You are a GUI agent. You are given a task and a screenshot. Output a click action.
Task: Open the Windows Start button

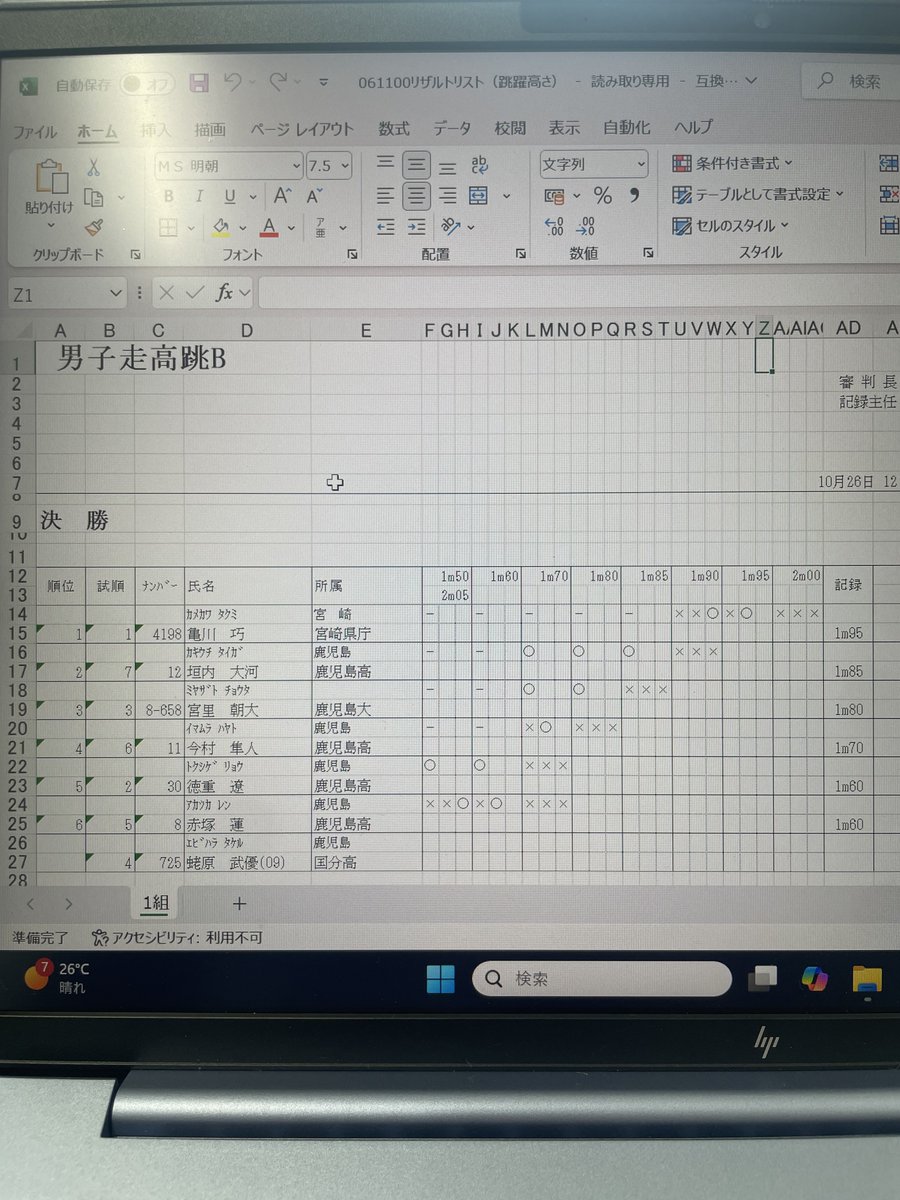(x=440, y=979)
